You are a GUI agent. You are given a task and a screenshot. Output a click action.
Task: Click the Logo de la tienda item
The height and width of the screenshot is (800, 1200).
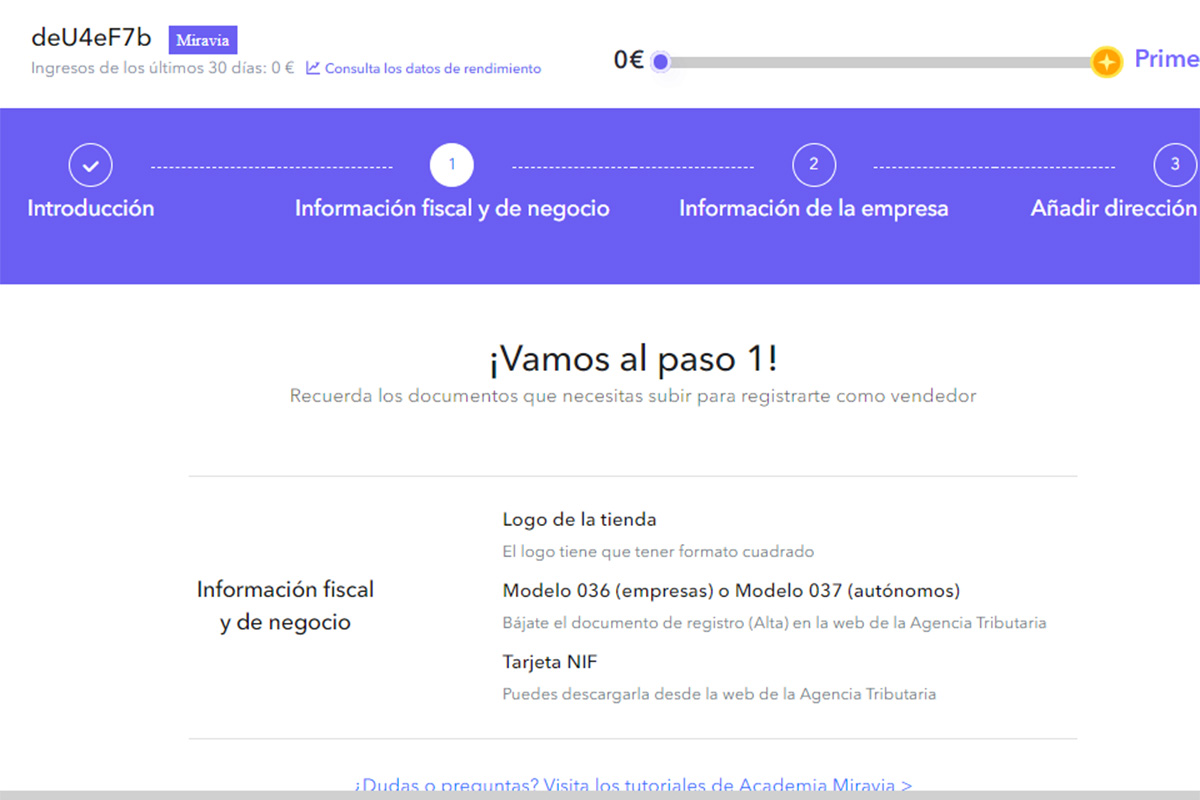pos(579,520)
